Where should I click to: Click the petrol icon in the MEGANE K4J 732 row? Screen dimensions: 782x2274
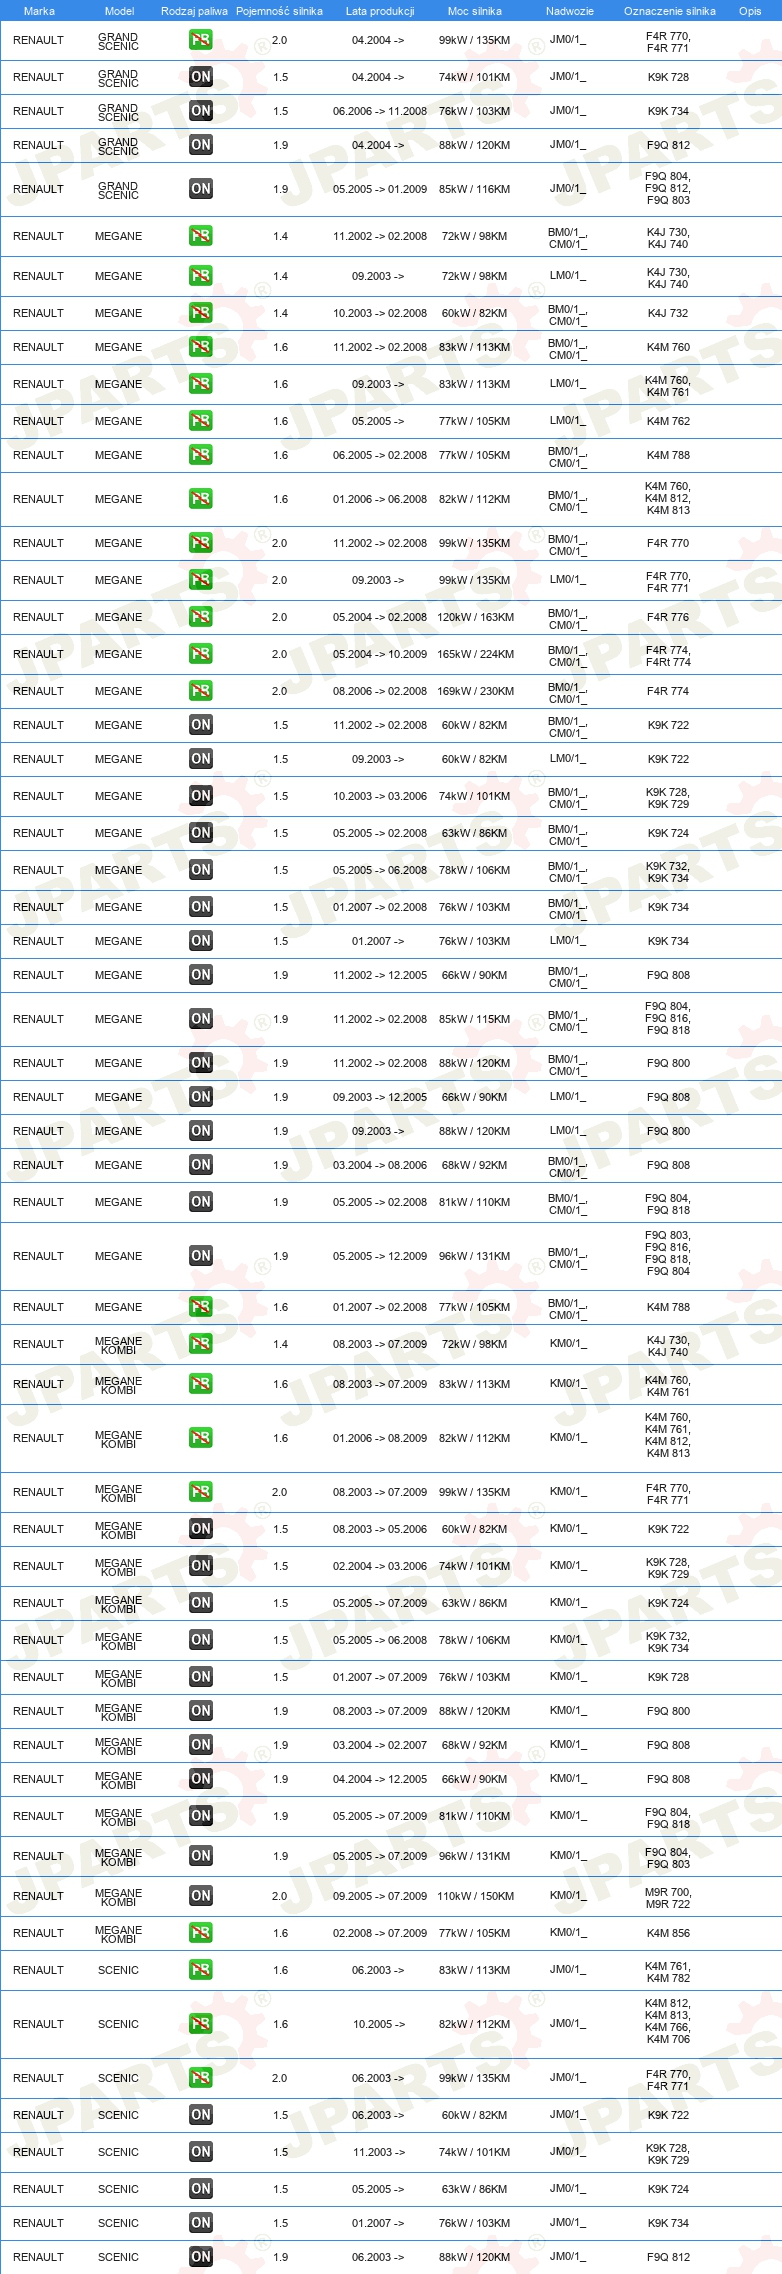[x=201, y=313]
